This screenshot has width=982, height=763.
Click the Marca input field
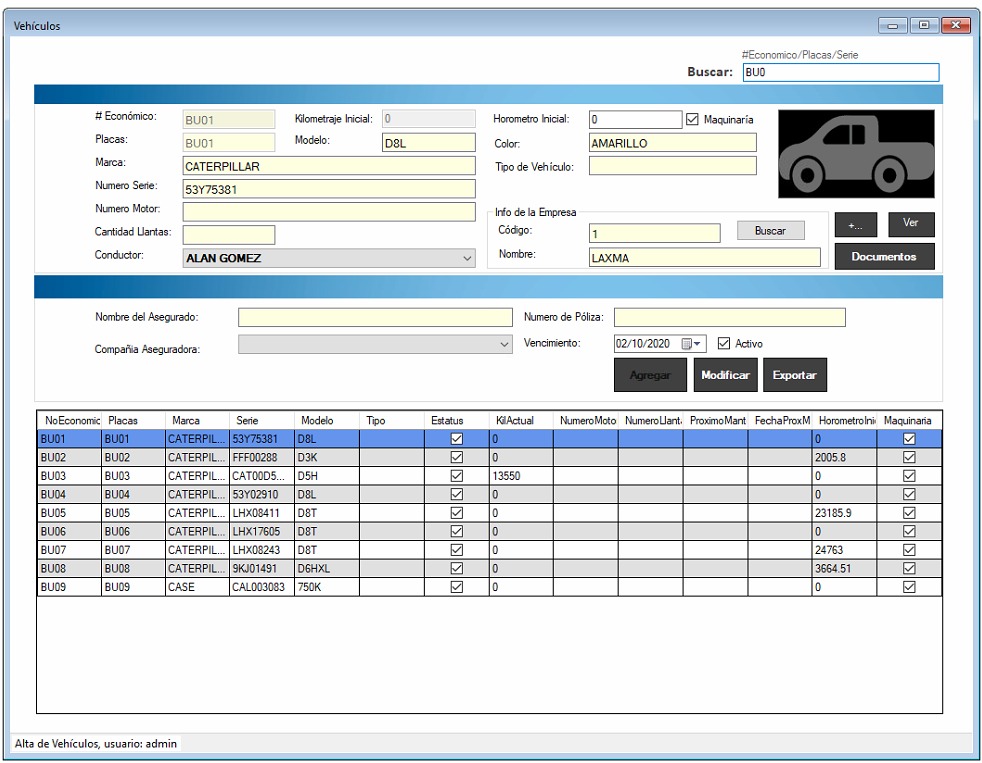[x=329, y=166]
